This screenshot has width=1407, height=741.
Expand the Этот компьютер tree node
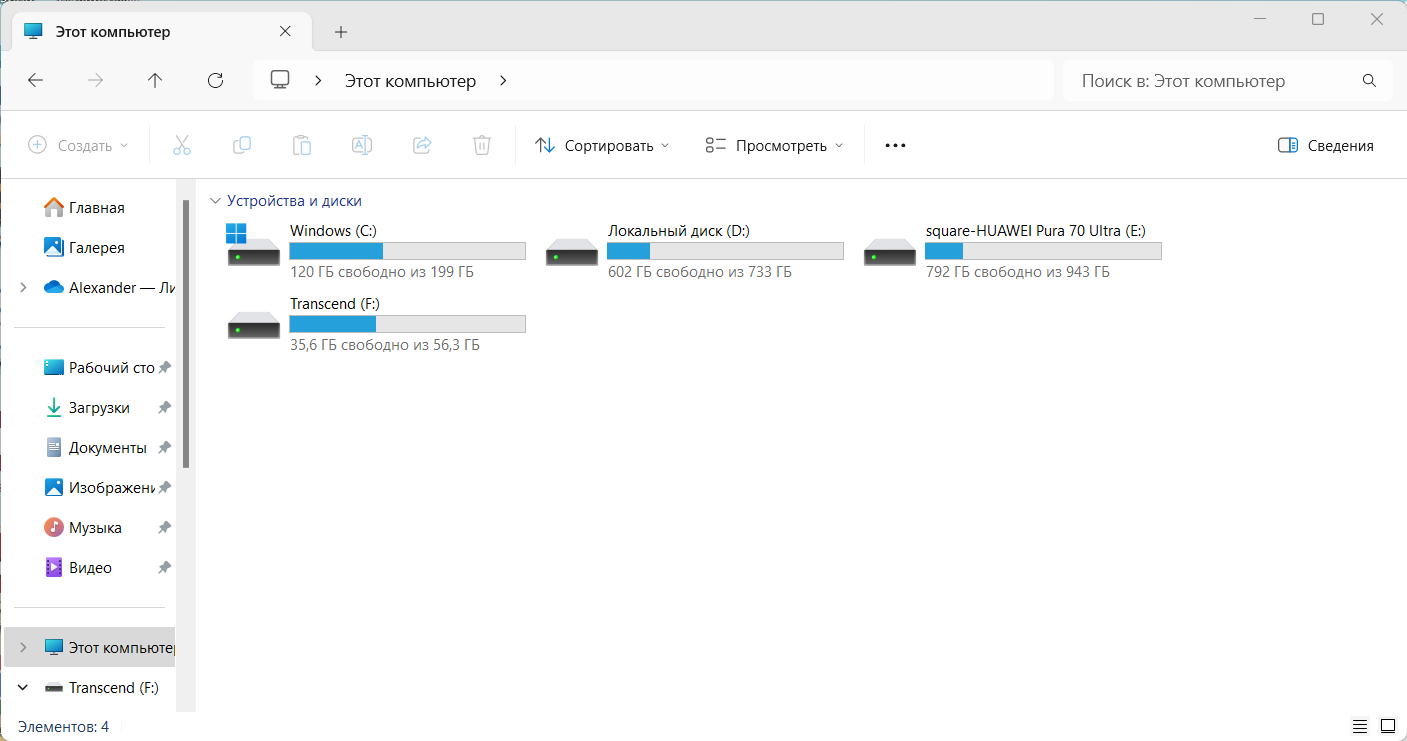point(23,648)
